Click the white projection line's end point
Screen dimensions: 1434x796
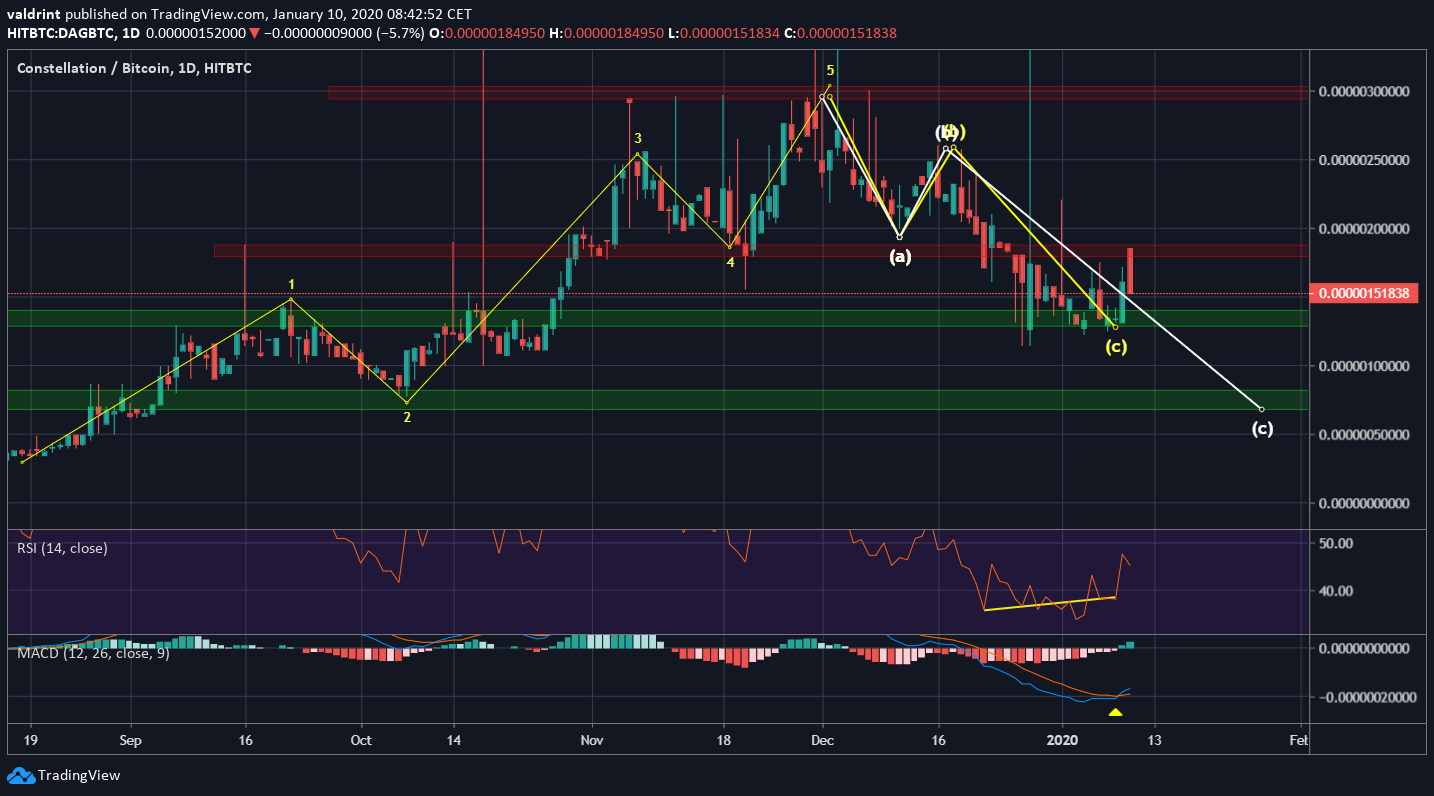(x=1262, y=409)
